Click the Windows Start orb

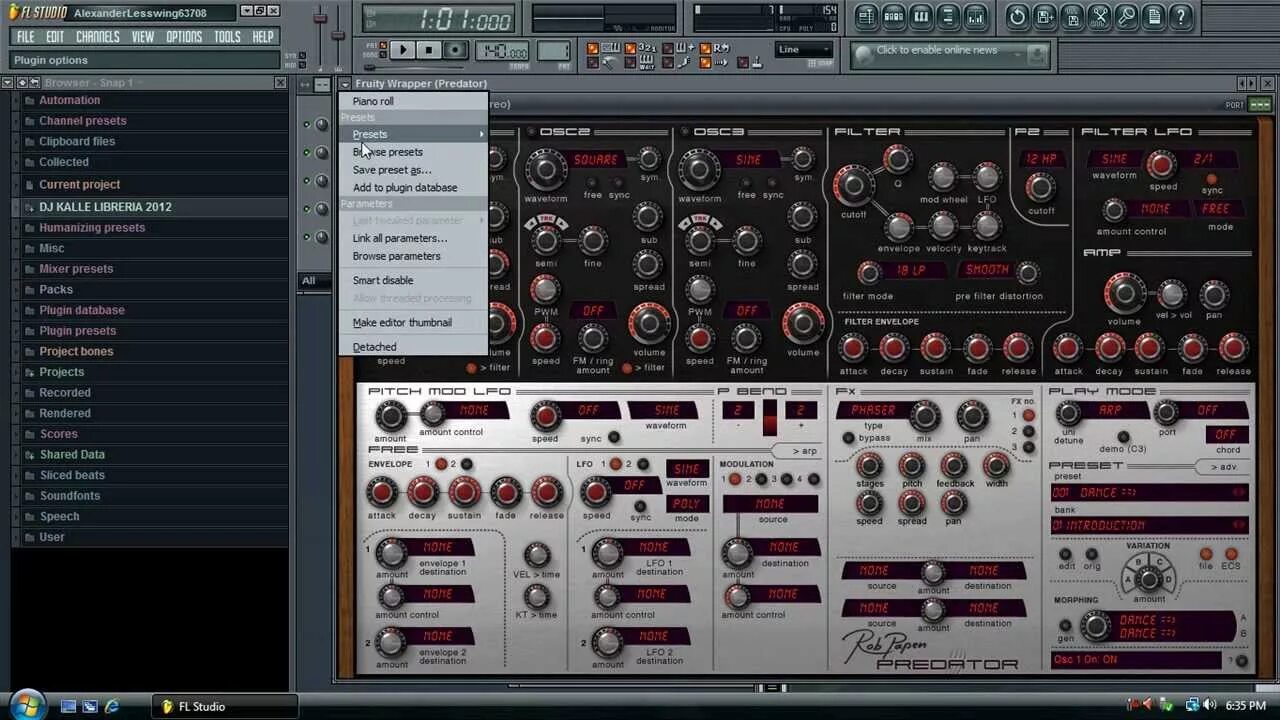27,705
